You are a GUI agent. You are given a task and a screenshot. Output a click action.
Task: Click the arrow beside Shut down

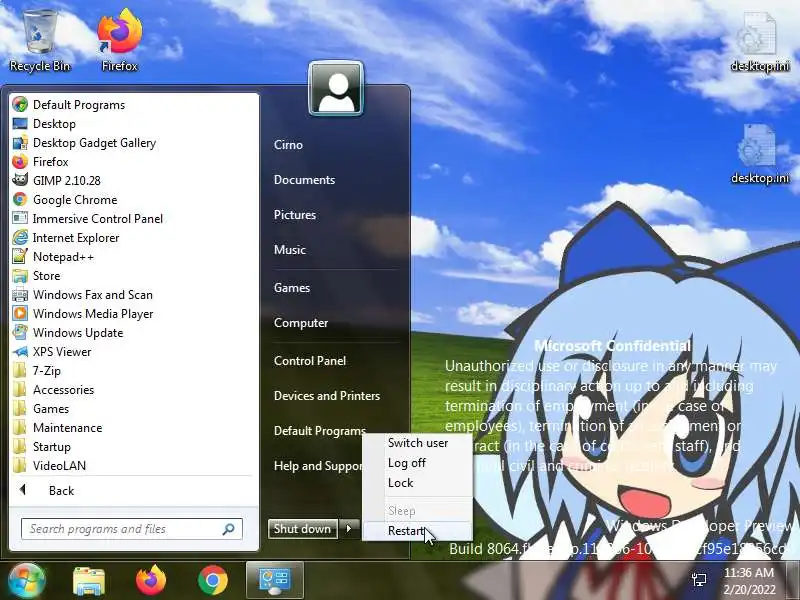tap(349, 529)
